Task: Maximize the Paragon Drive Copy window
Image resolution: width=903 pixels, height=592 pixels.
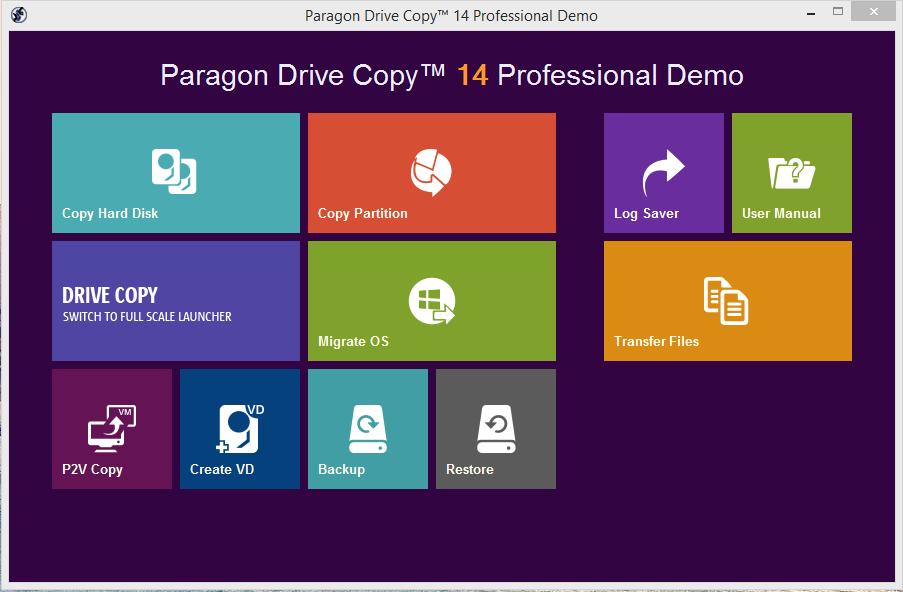Action: click(838, 12)
